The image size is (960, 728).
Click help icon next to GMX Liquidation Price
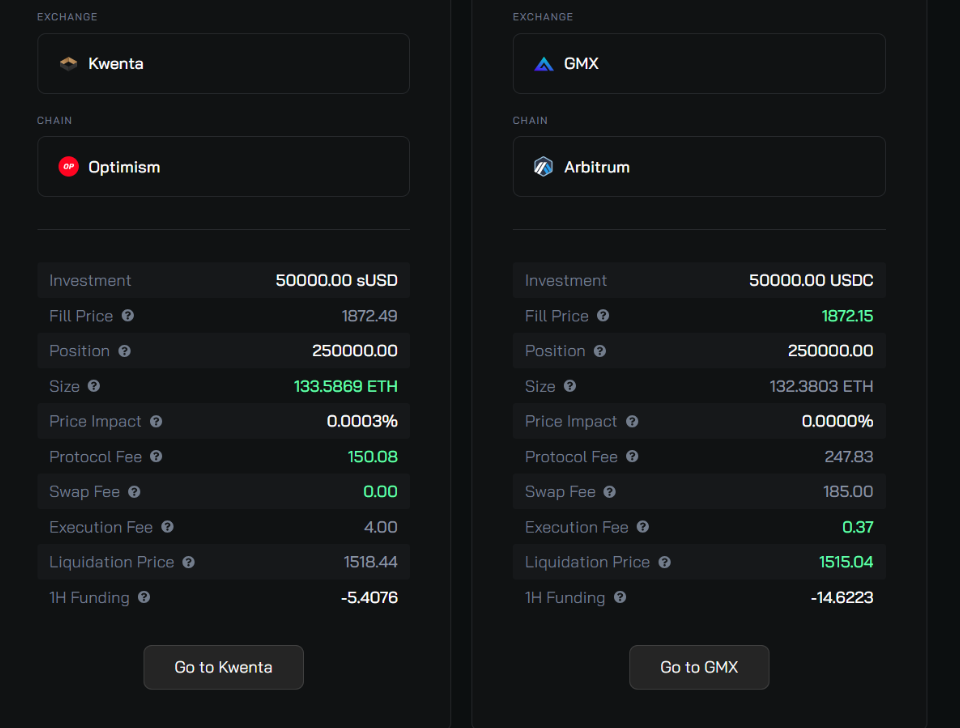(665, 562)
